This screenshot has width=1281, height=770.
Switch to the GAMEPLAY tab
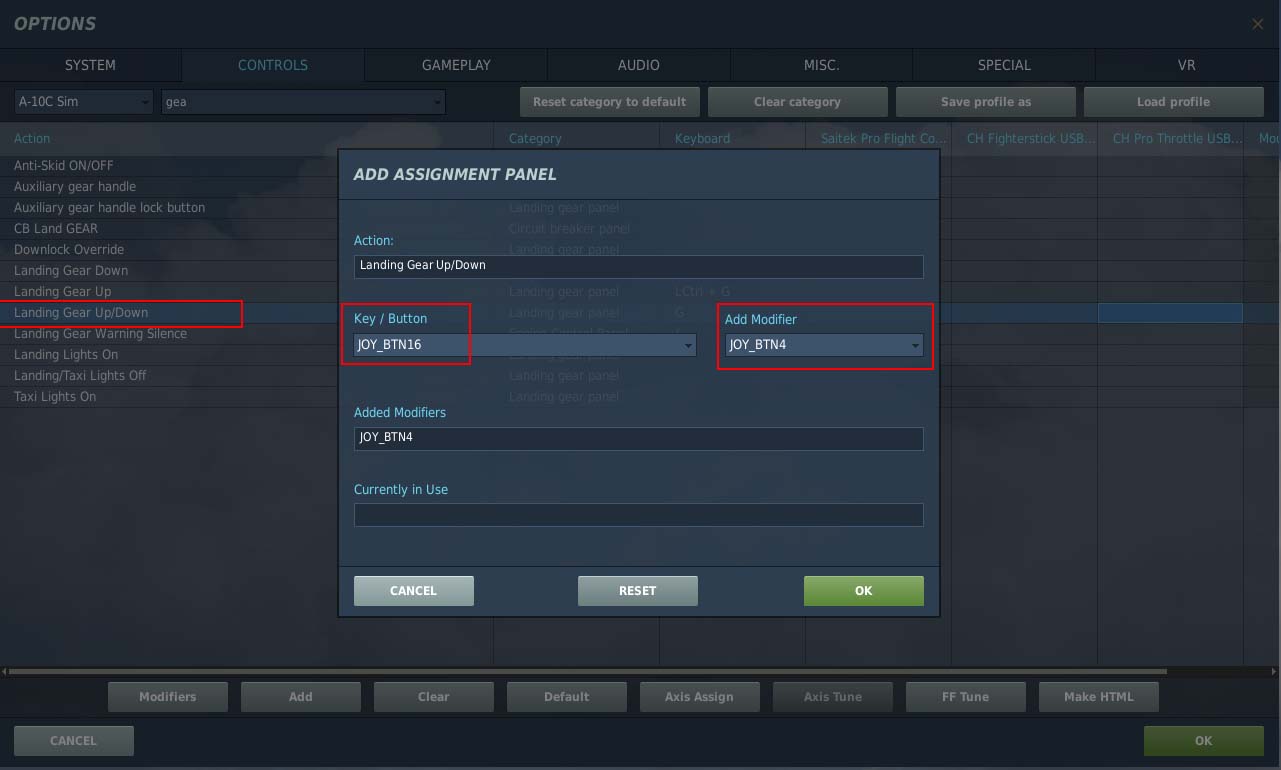pyautogui.click(x=456, y=65)
